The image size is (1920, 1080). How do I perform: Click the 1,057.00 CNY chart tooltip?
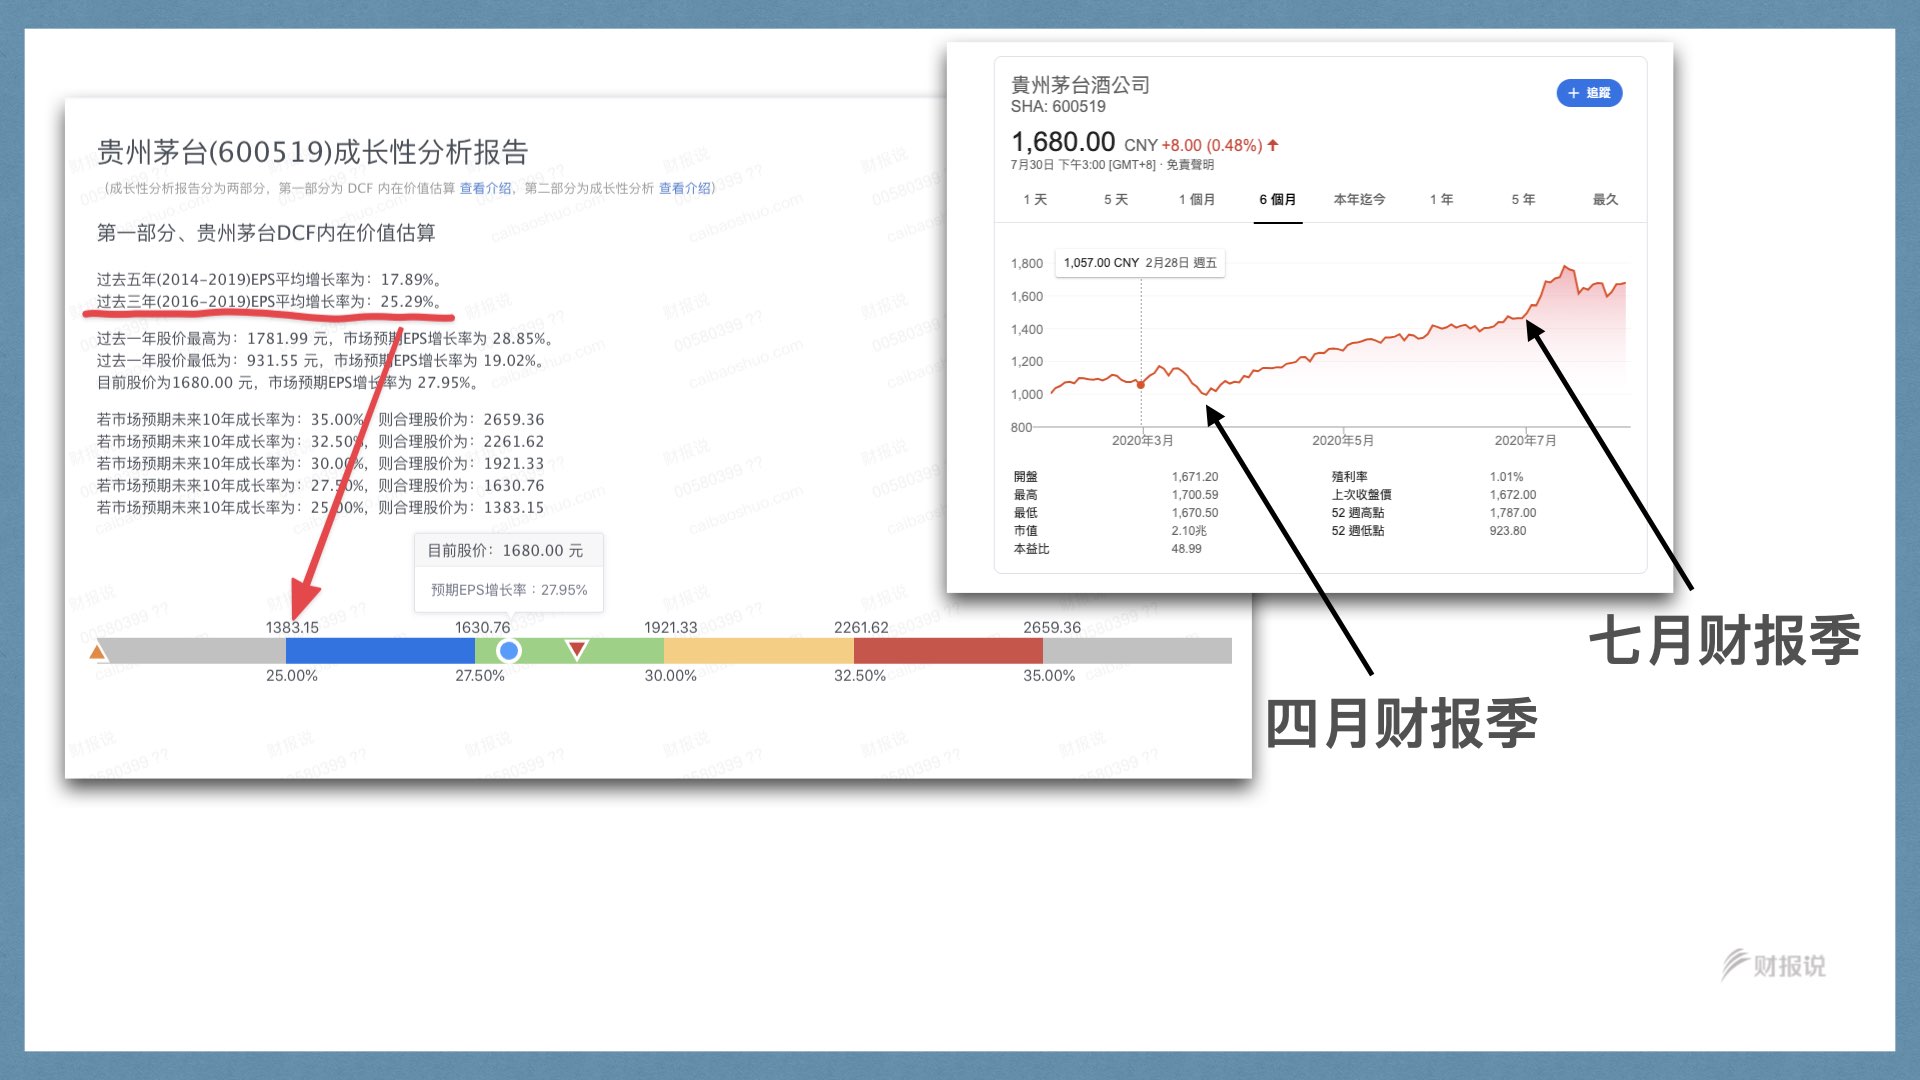point(1140,263)
